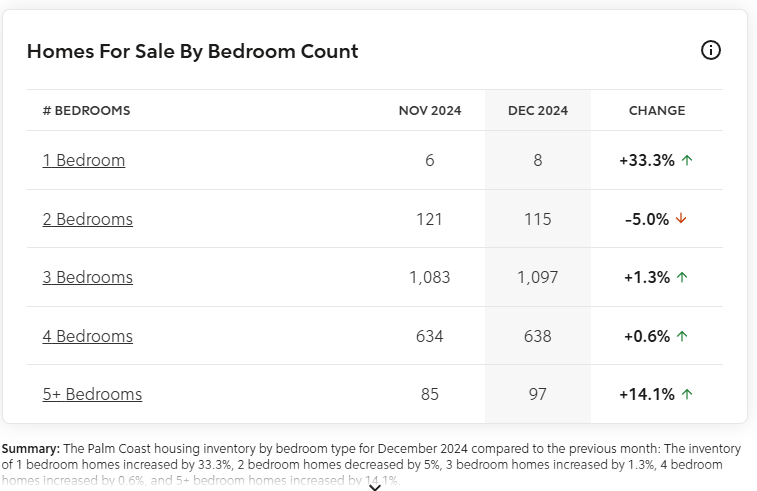The image size is (757, 491).
Task: Click the CHANGE column header
Action: click(657, 111)
